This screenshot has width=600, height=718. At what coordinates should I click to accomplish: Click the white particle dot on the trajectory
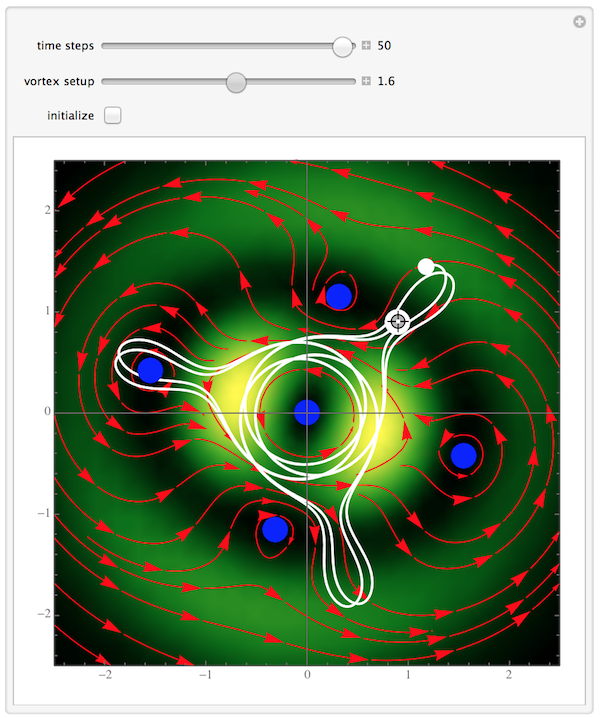click(426, 266)
